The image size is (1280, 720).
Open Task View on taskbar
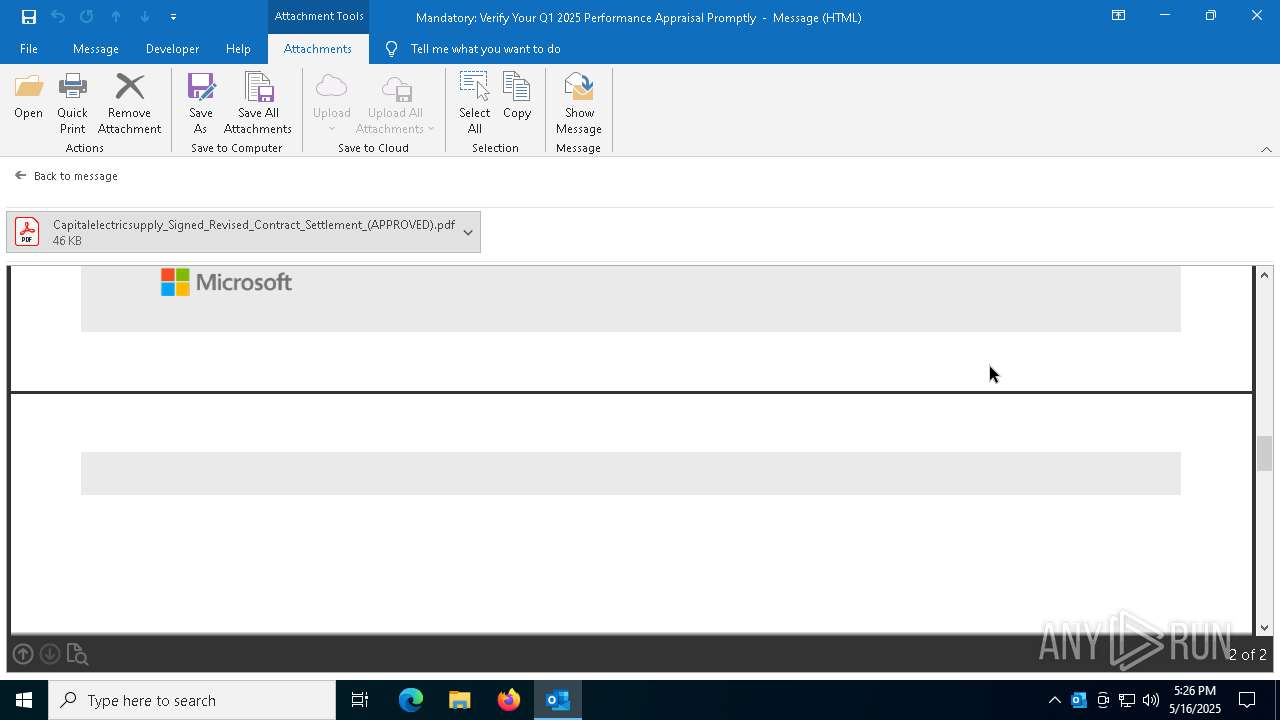[360, 700]
